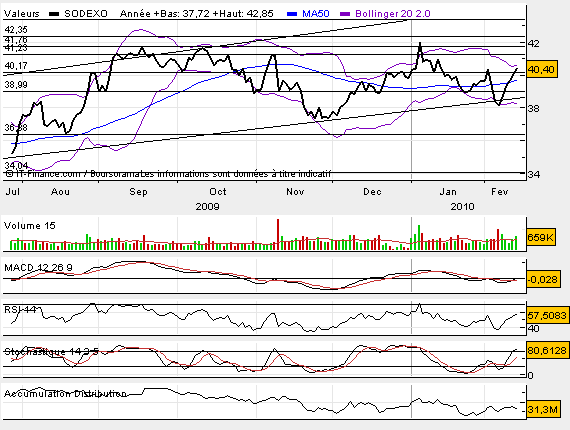Select the 'SODEXO' legend label

click(86, 14)
